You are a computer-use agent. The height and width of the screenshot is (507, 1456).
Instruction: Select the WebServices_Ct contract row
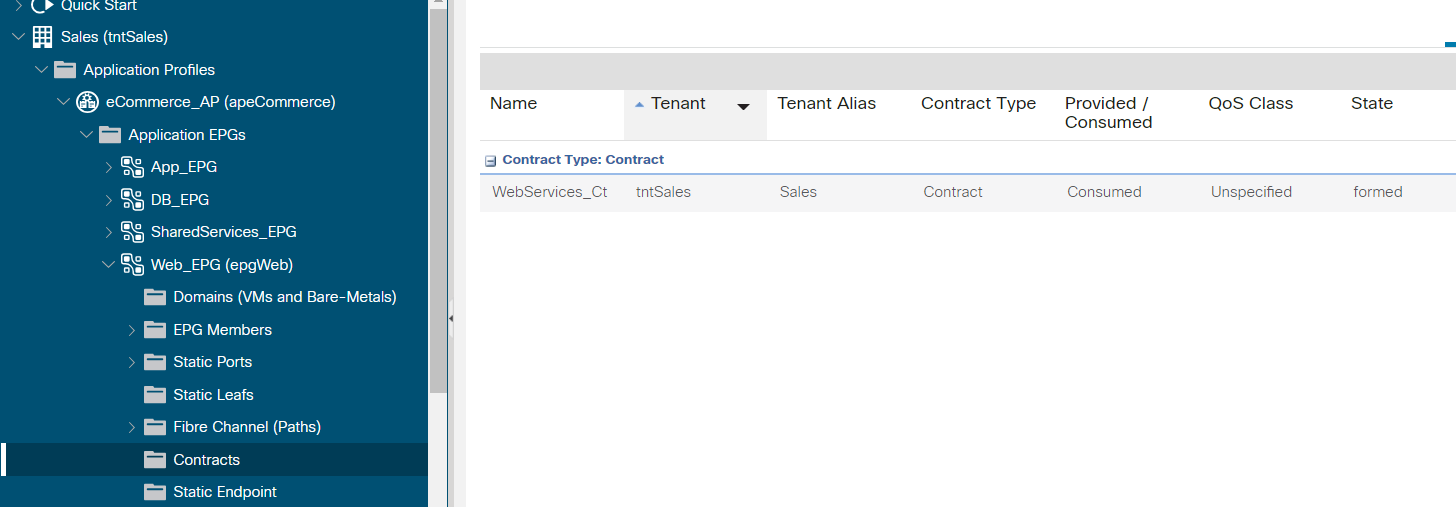pyautogui.click(x=968, y=192)
